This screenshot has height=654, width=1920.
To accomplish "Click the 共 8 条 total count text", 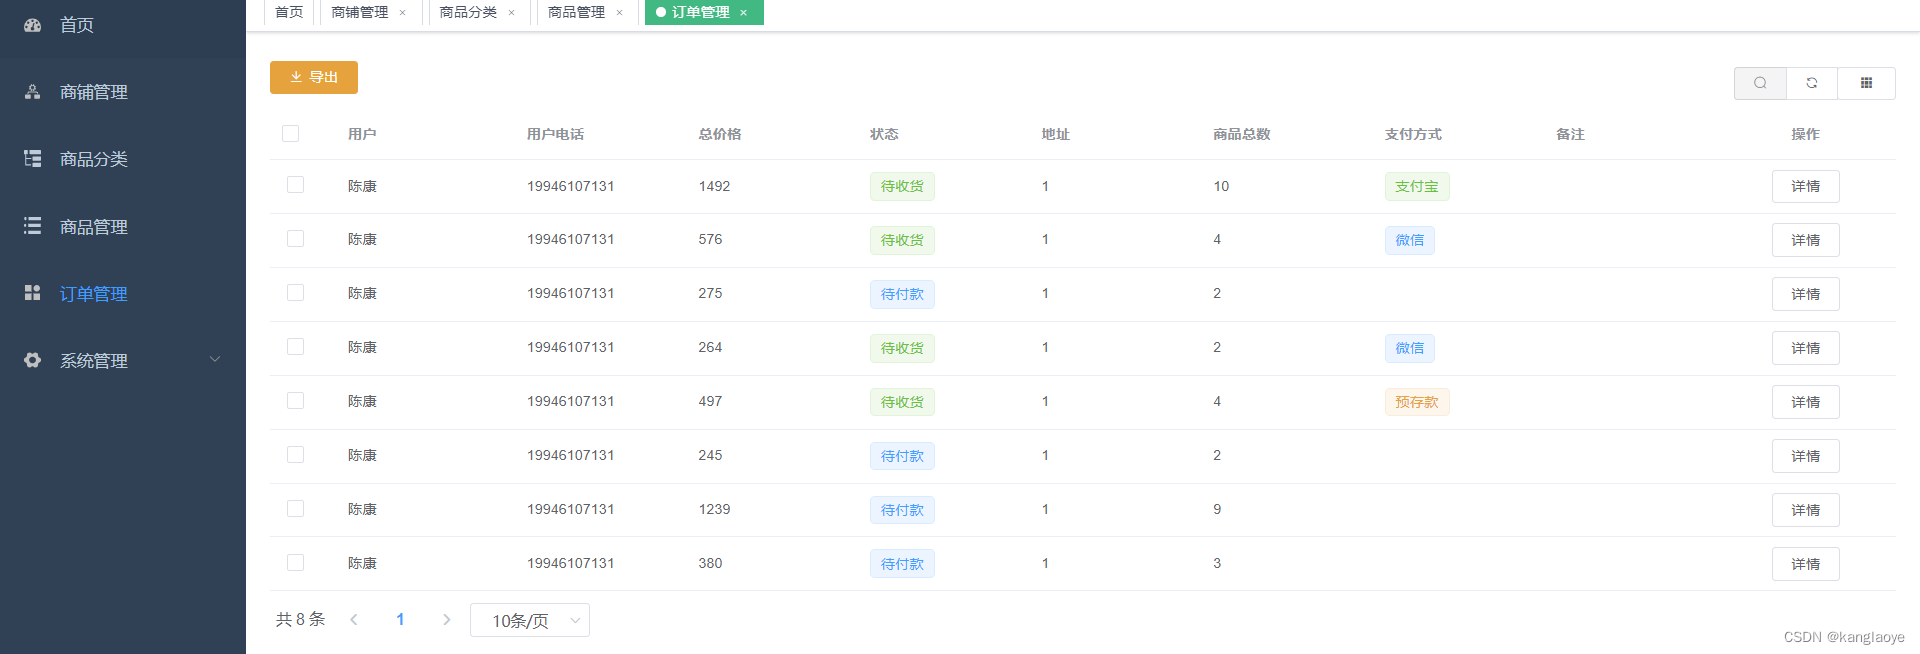I will [x=301, y=619].
